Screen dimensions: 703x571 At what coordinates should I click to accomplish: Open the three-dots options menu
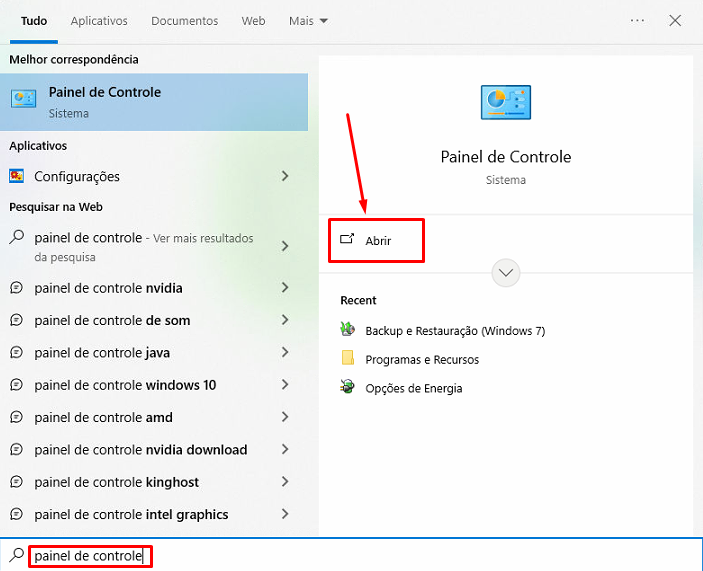[x=637, y=21]
